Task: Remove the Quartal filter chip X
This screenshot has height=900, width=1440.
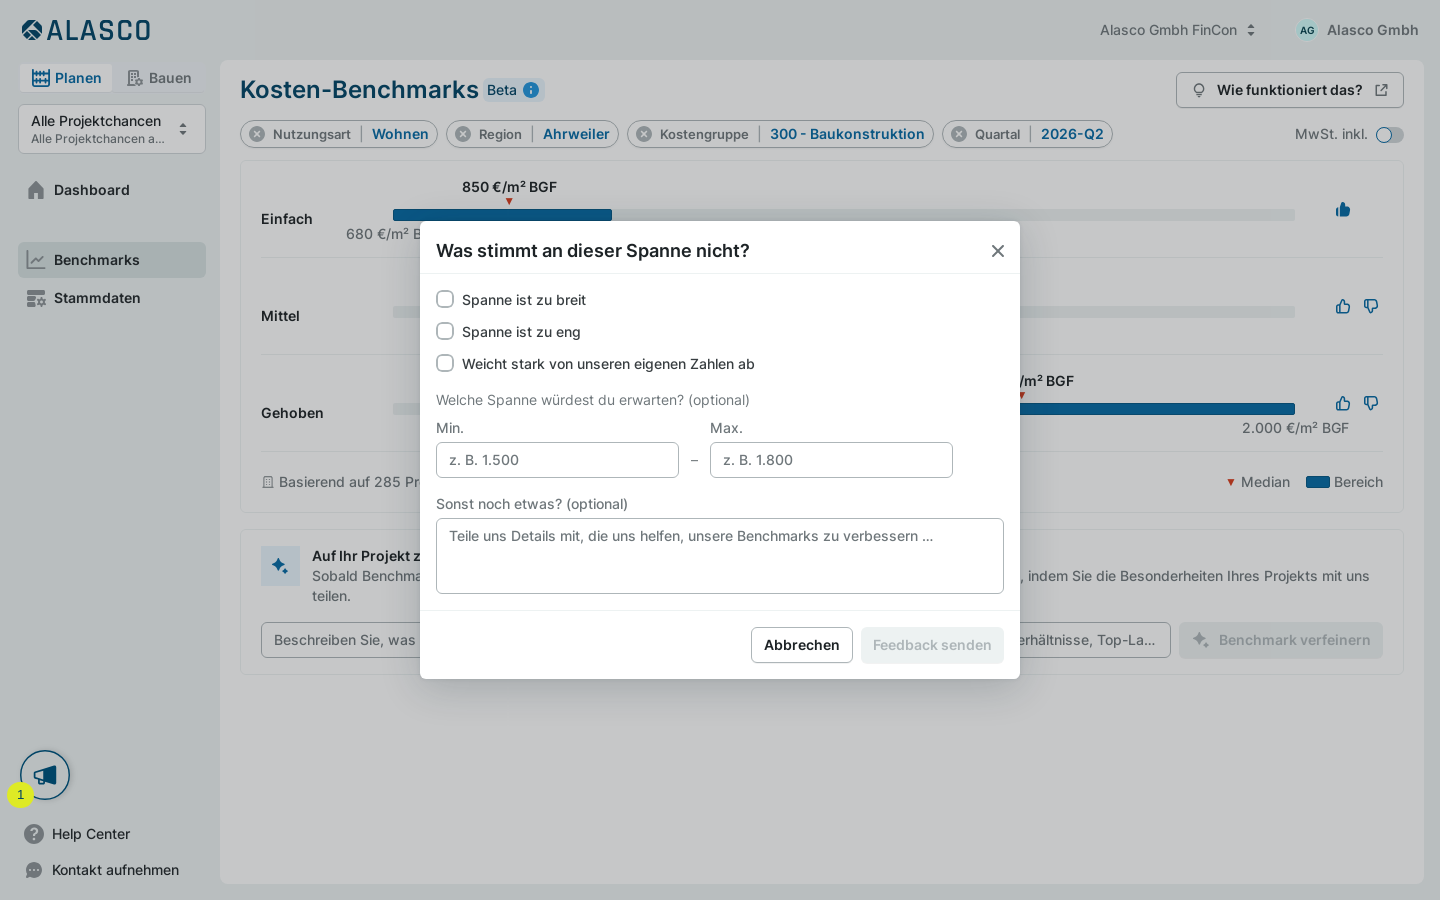Action: (959, 134)
